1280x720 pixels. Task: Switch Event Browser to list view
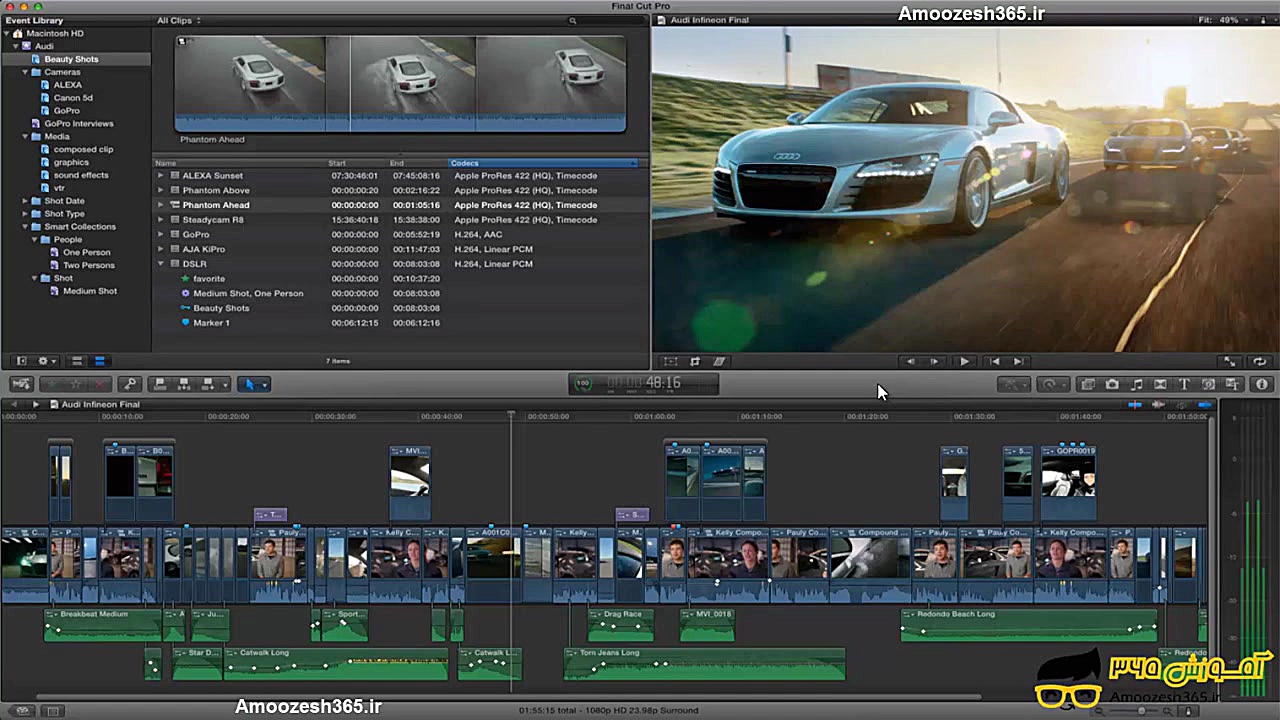coord(99,361)
